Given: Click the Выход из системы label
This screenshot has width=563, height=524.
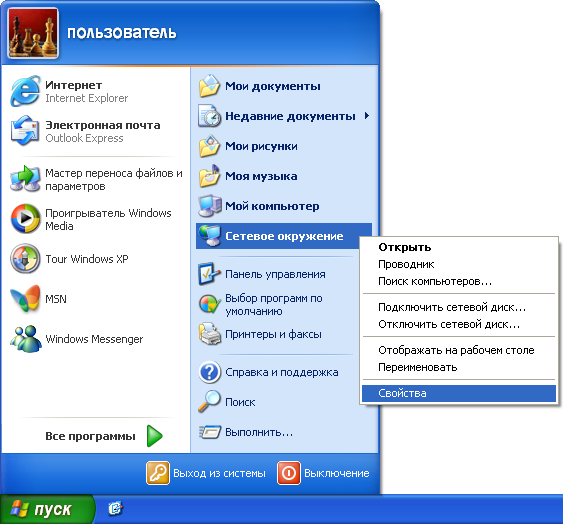Looking at the screenshot, I should pyautogui.click(x=219, y=473).
